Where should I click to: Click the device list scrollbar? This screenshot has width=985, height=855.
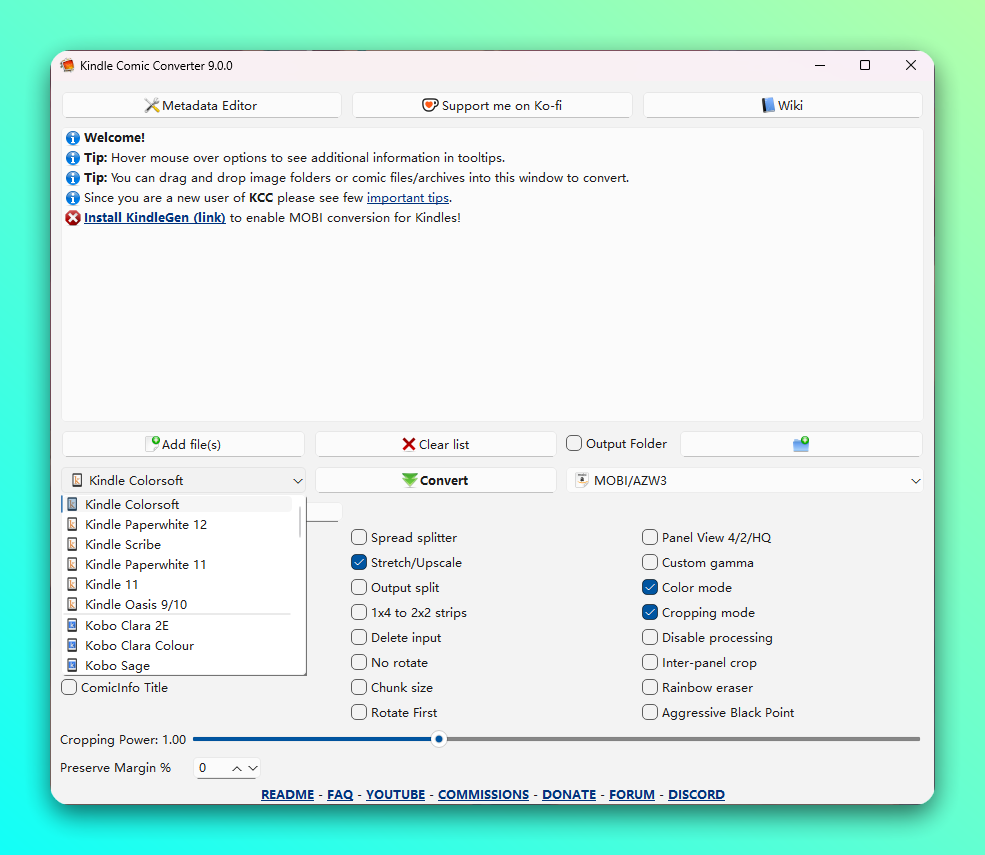pos(300,522)
